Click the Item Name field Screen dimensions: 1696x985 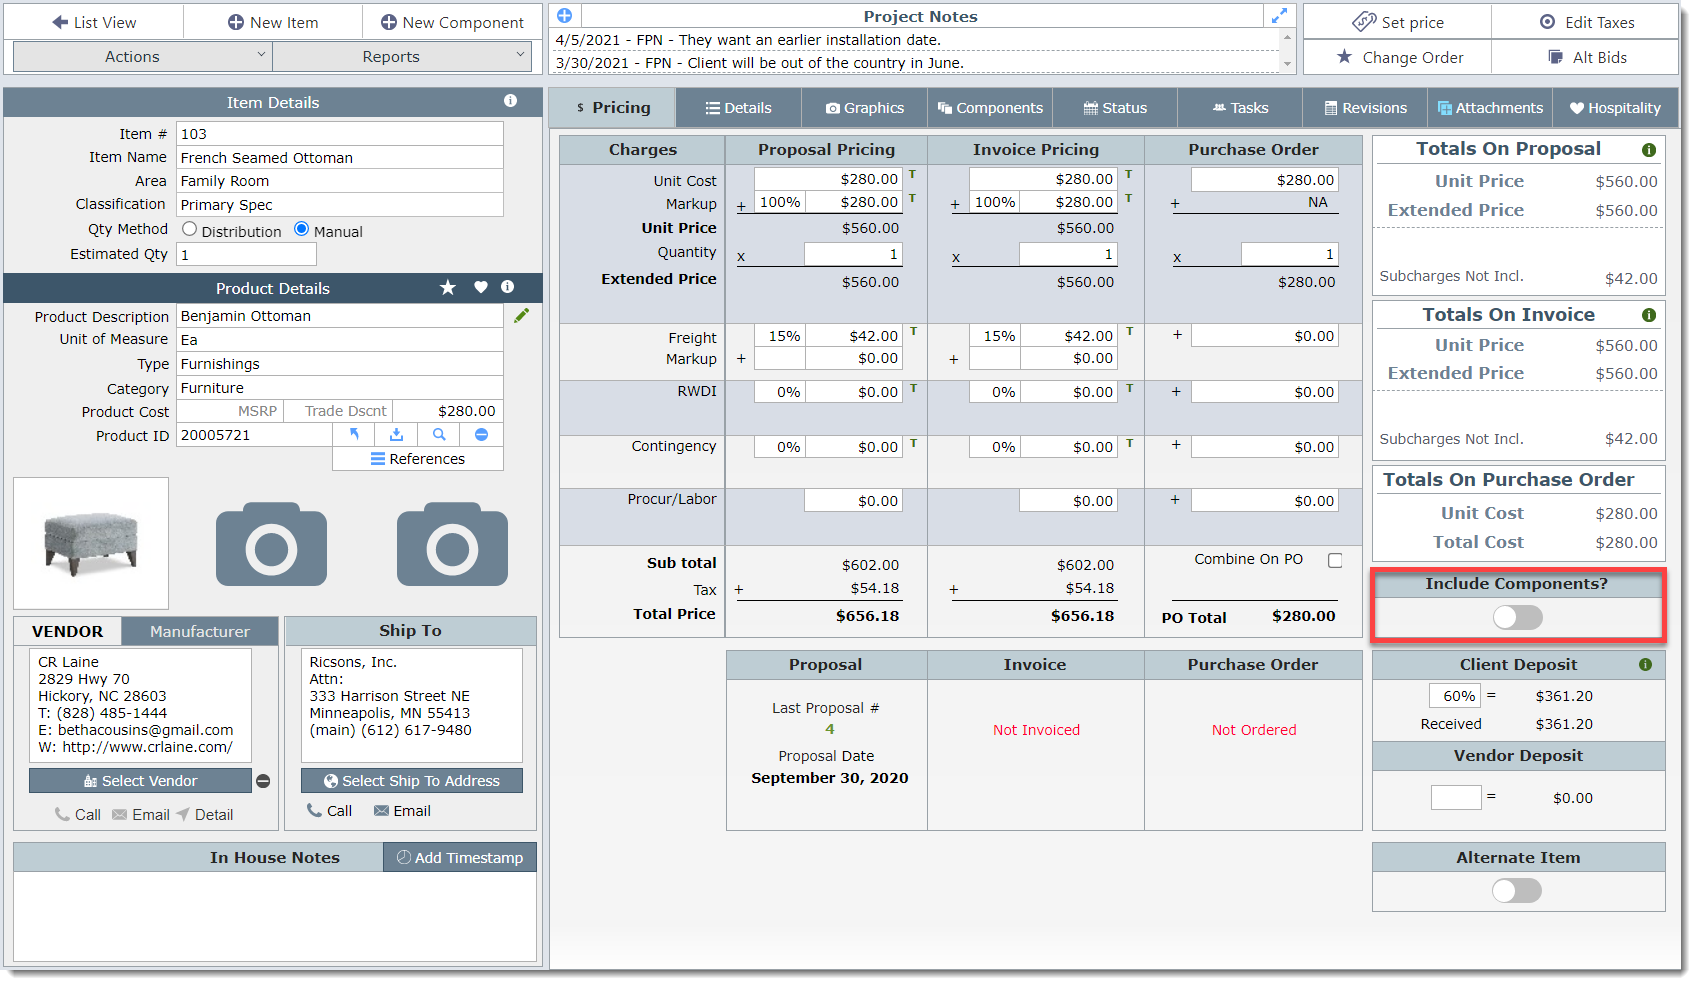tap(340, 158)
